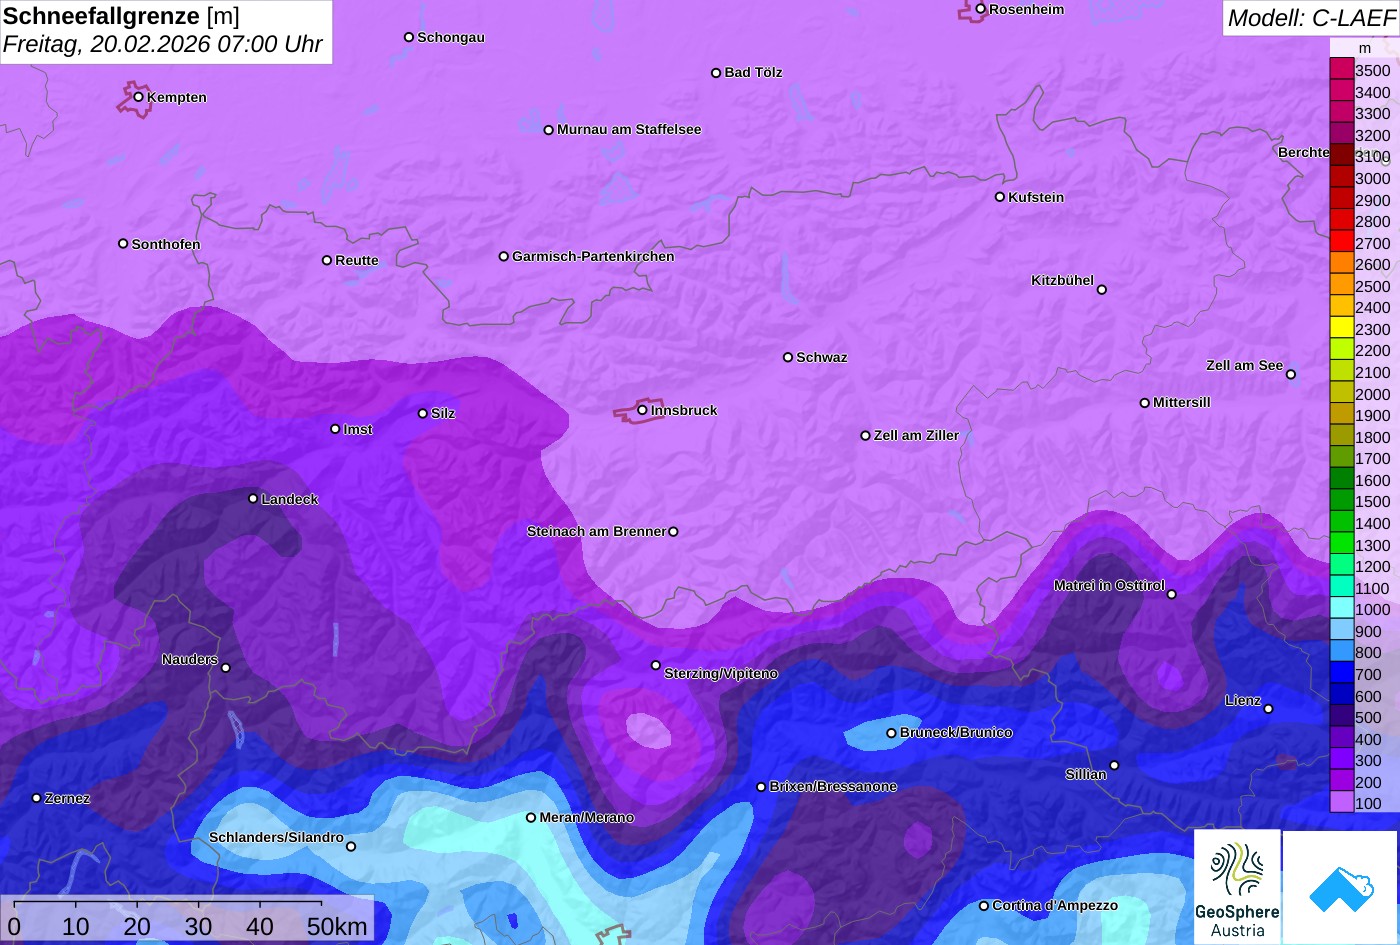This screenshot has width=1400, height=945.
Task: Click the date "Freitag, 20.02.2026 07:00 Uhr"
Action: pyautogui.click(x=163, y=44)
